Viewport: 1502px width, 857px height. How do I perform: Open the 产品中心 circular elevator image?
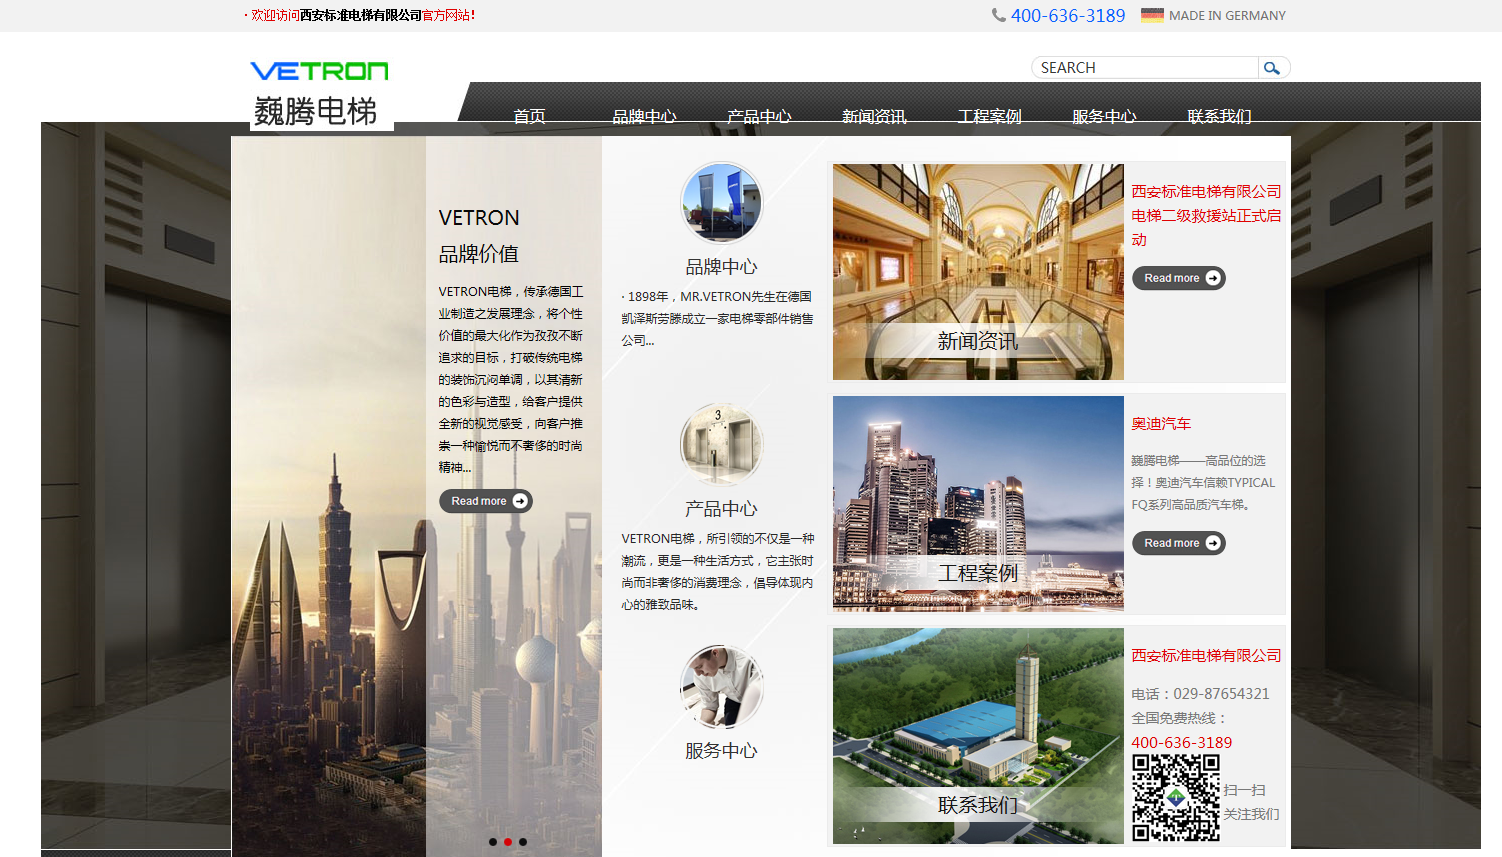pos(721,444)
